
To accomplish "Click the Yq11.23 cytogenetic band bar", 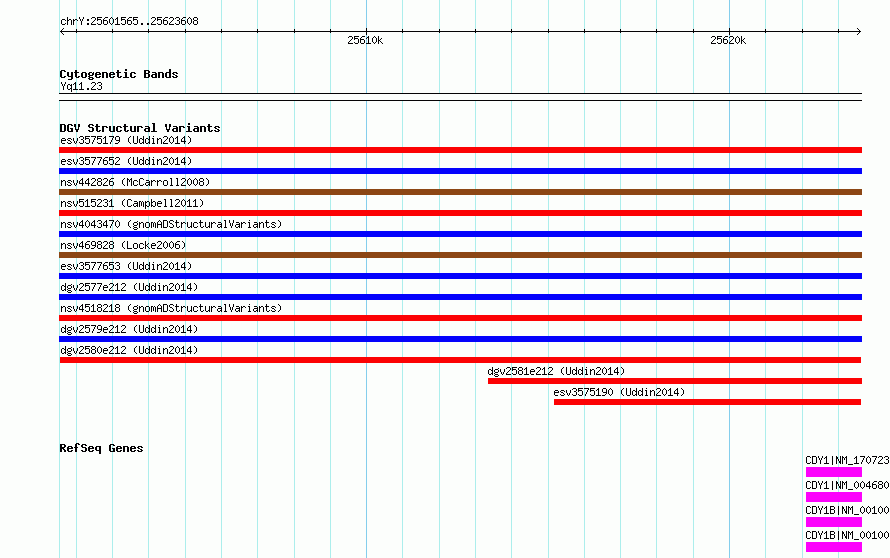I will pyautogui.click(x=460, y=97).
